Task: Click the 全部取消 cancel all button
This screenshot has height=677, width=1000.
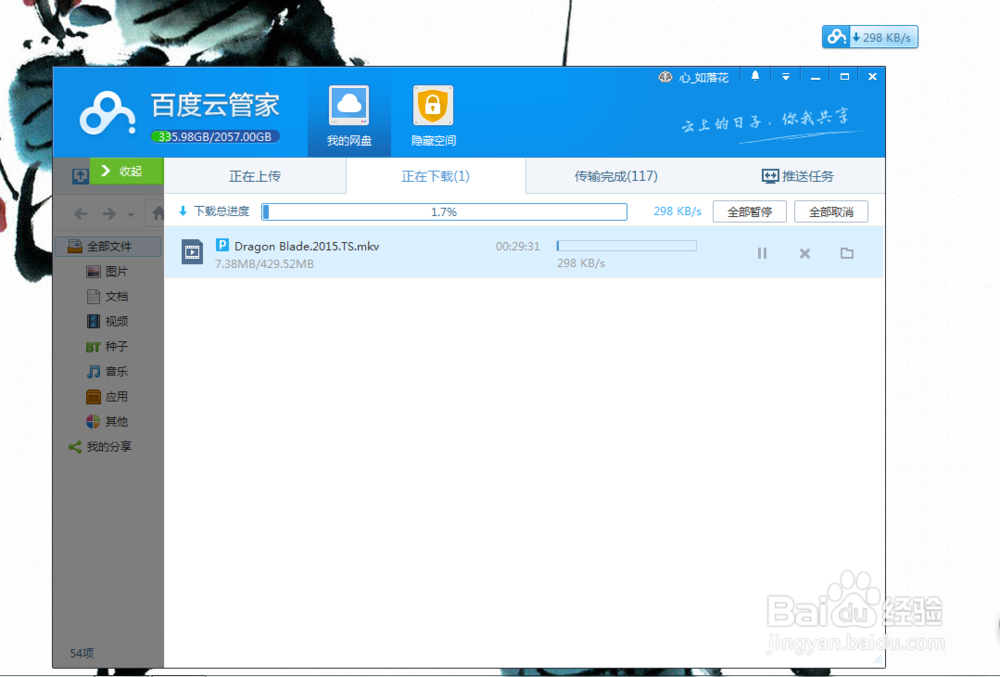Action: (831, 211)
